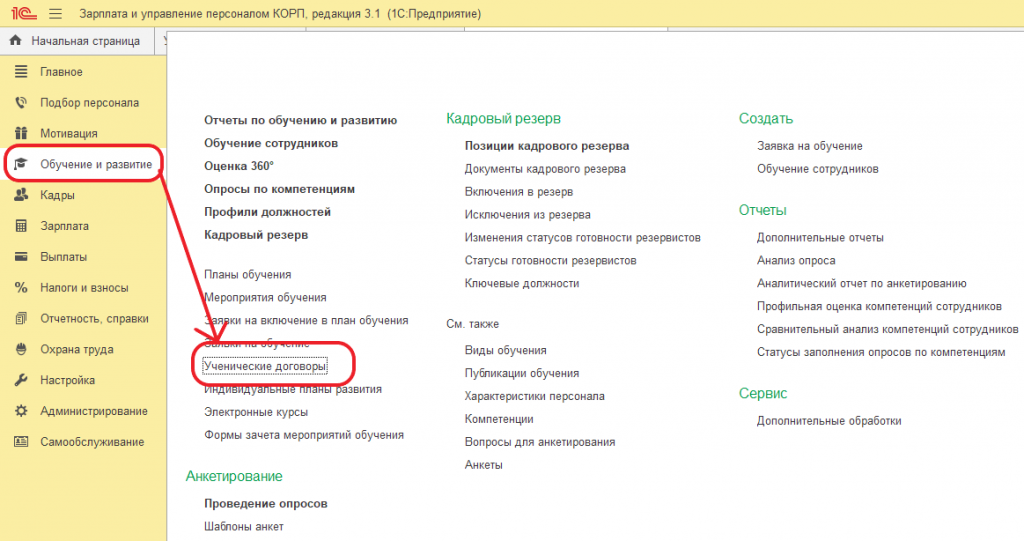Viewport: 1024px width, 541px height.
Task: Open Публикации обучения
Action: [x=522, y=374]
